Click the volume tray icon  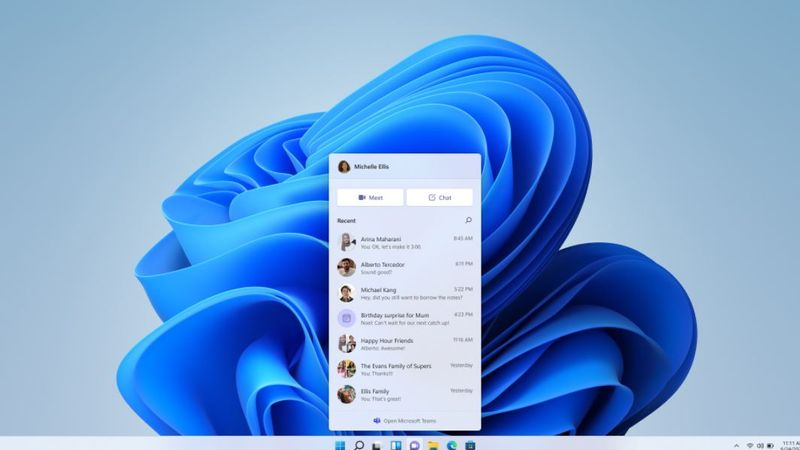[x=760, y=446]
